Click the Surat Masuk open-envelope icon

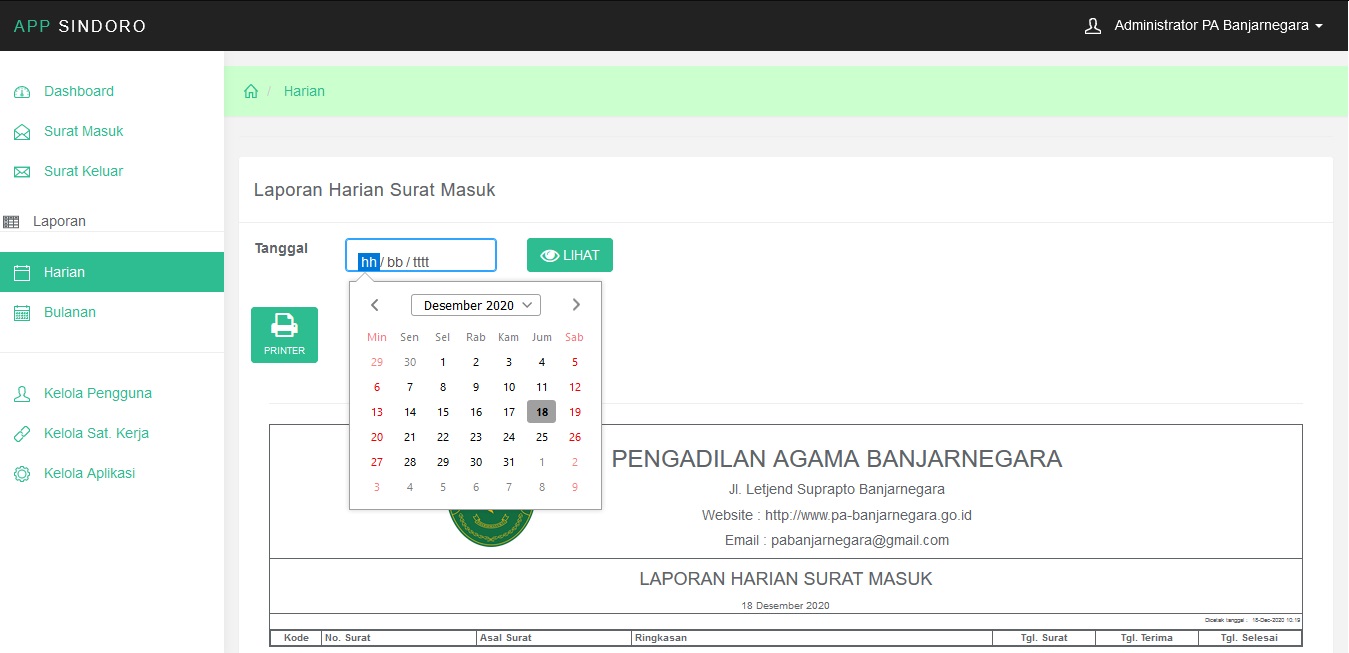coord(22,132)
